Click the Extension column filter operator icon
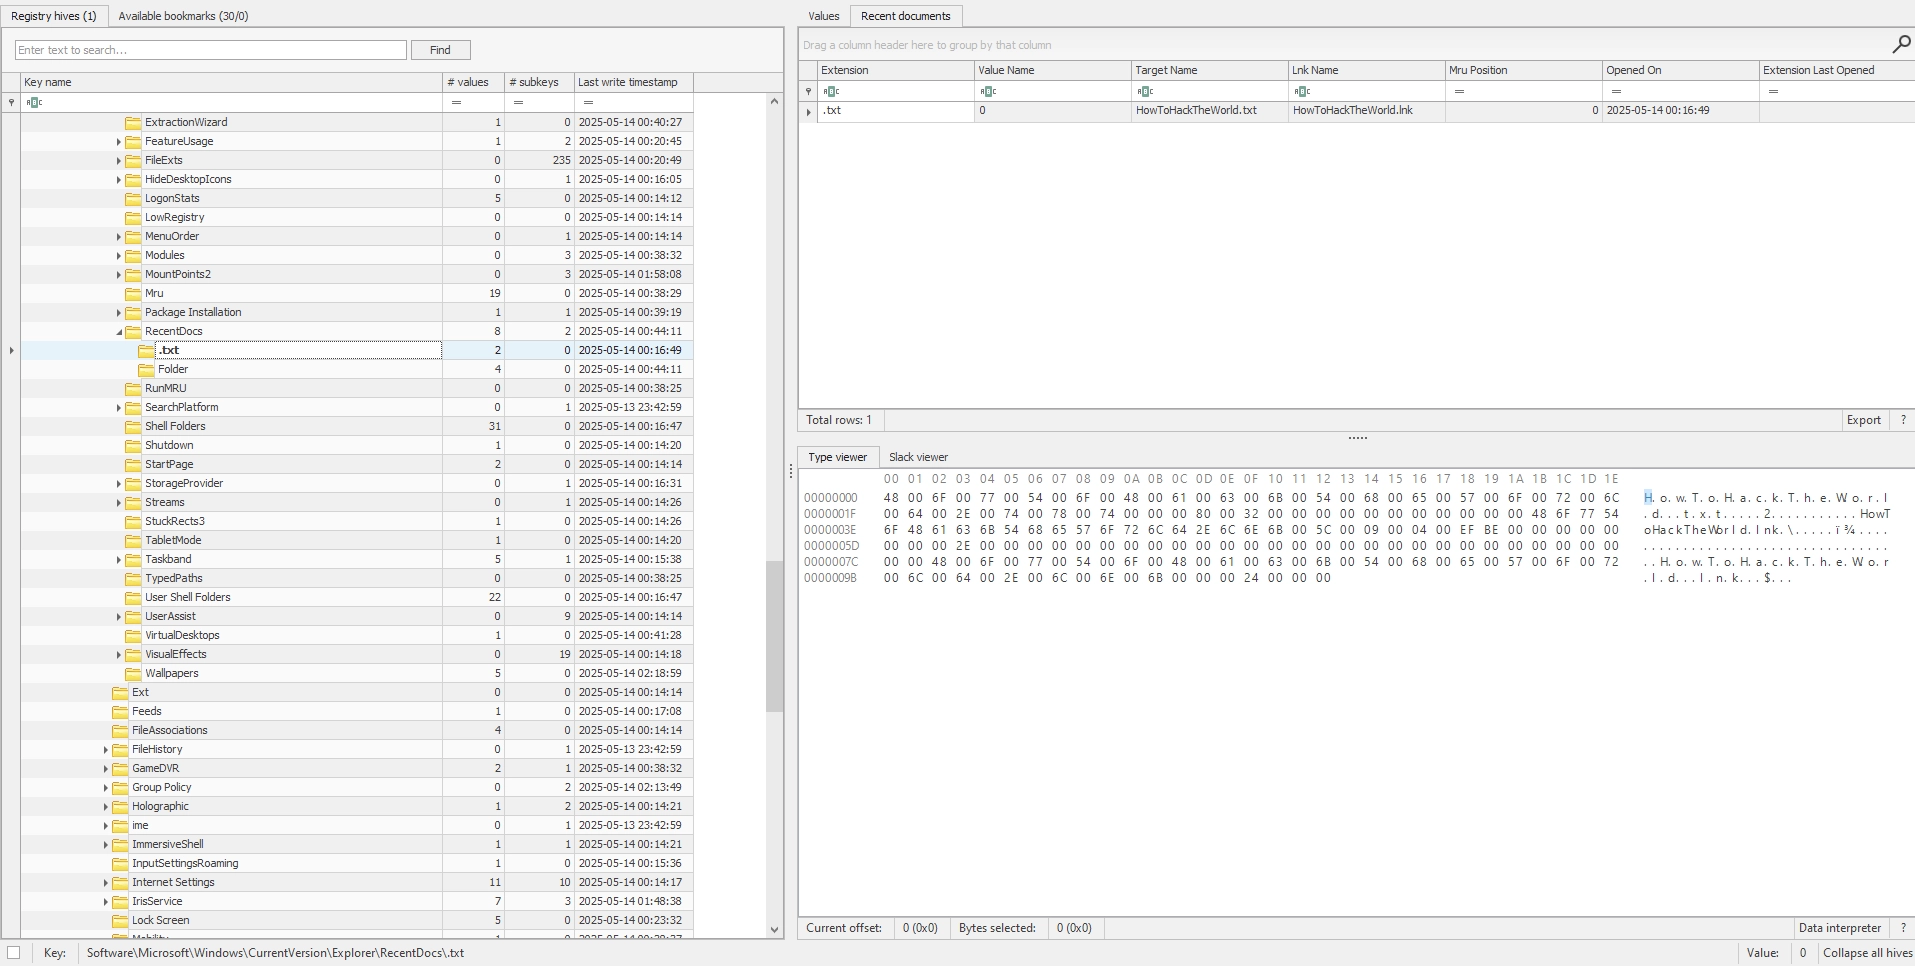Screen dimensions: 1915x966 coord(831,91)
